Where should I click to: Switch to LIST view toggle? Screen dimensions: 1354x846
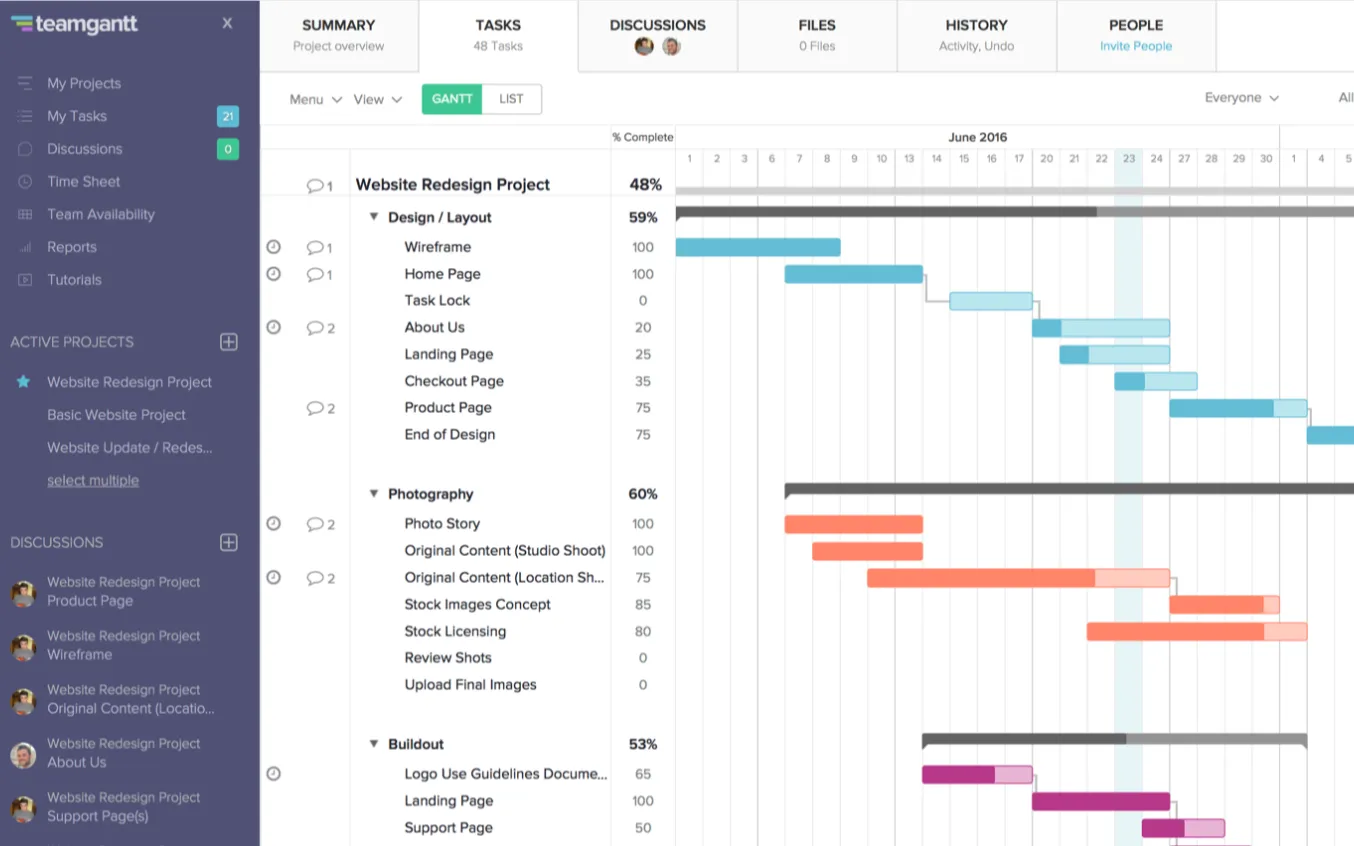[511, 99]
